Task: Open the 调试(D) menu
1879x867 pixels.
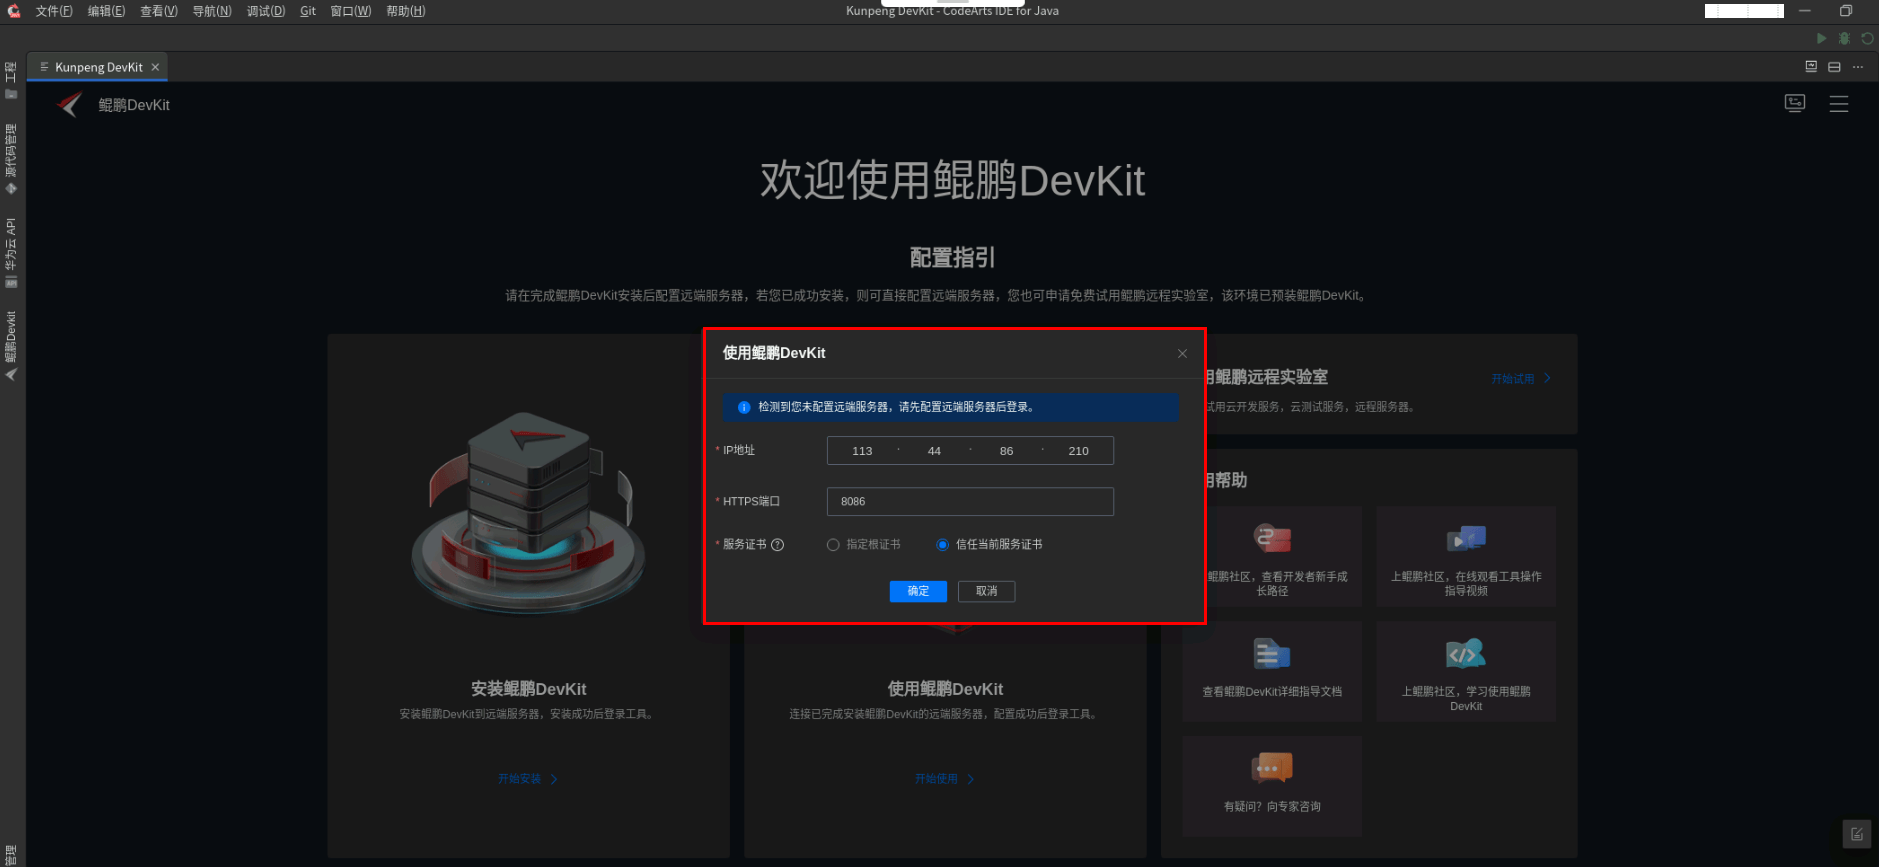Action: (266, 11)
